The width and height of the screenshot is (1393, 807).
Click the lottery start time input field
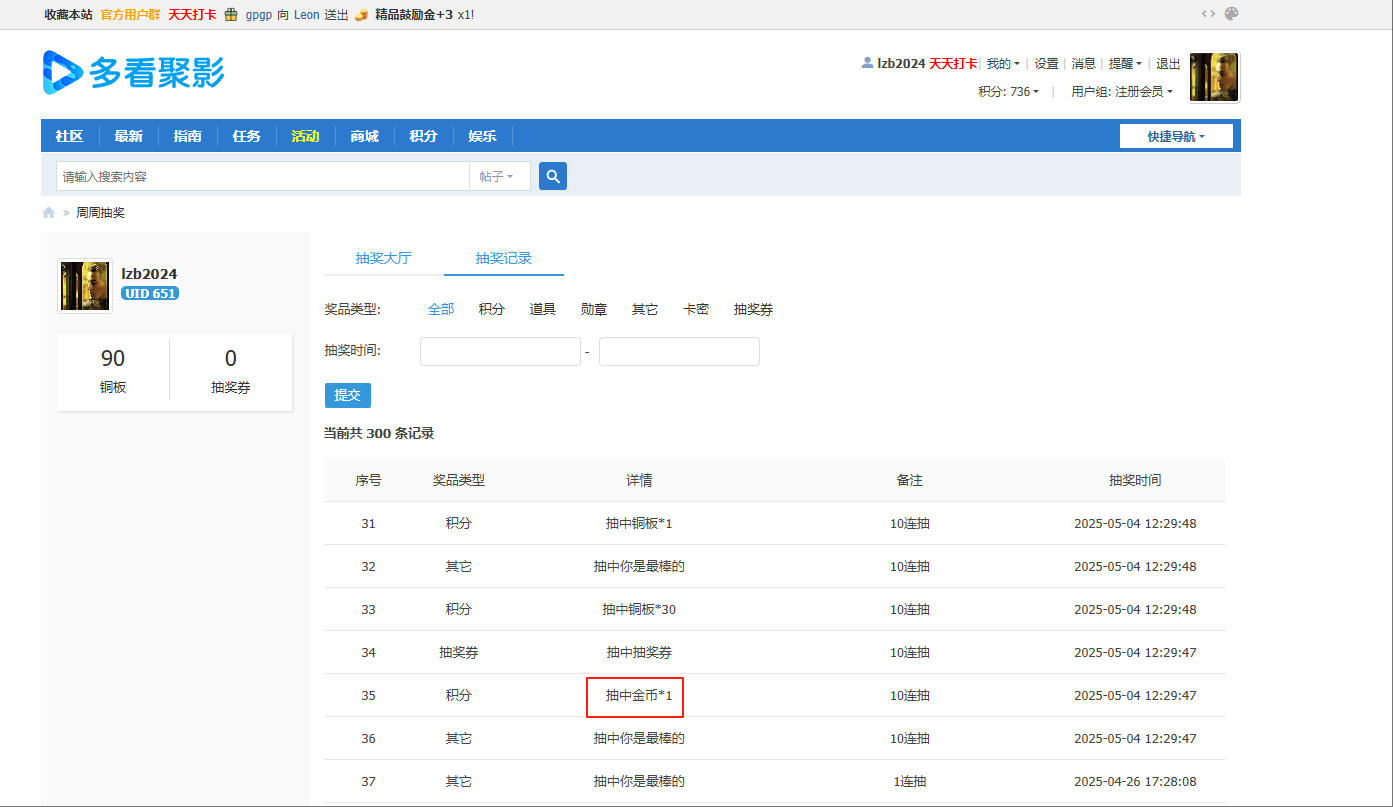pos(500,352)
